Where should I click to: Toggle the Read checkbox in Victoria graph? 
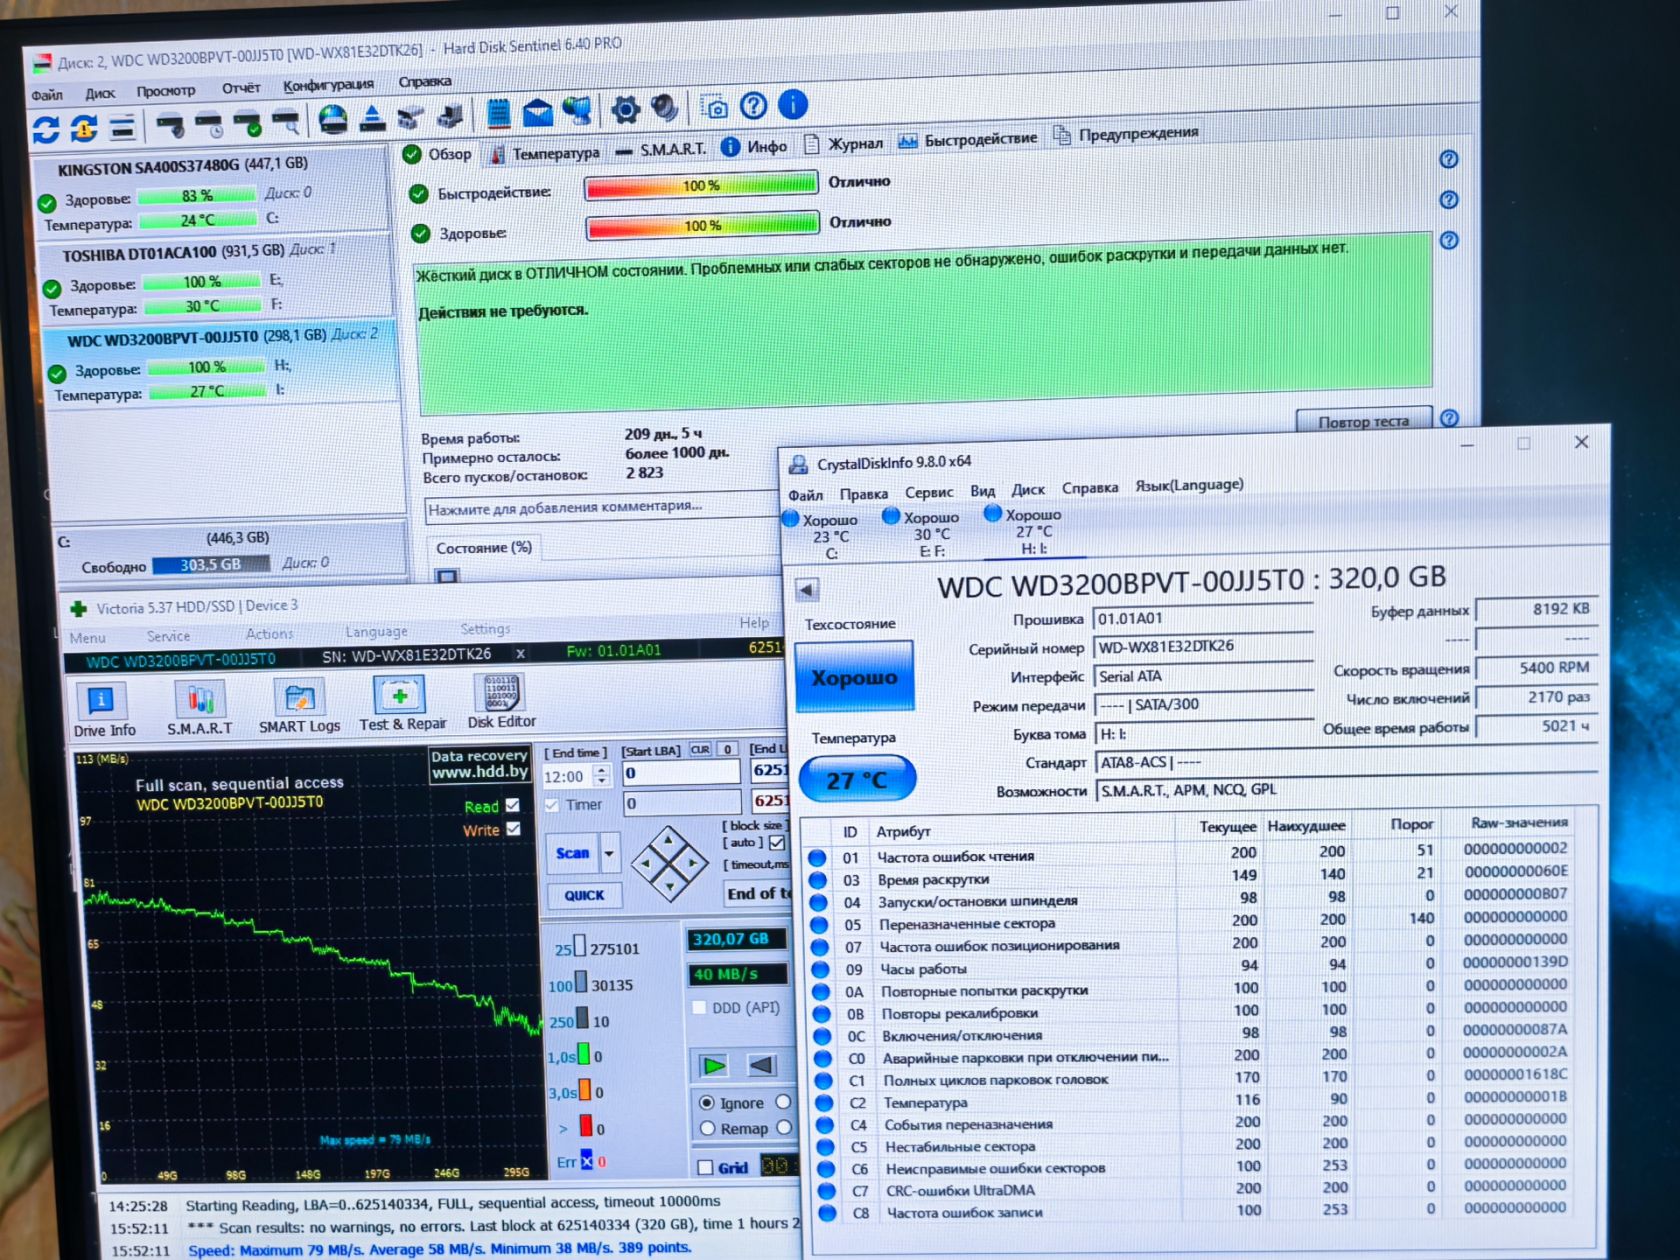pyautogui.click(x=513, y=805)
